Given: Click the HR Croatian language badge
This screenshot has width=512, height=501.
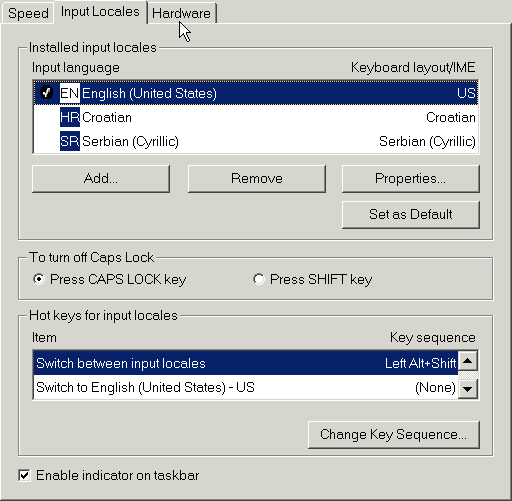Looking at the screenshot, I should [70, 117].
